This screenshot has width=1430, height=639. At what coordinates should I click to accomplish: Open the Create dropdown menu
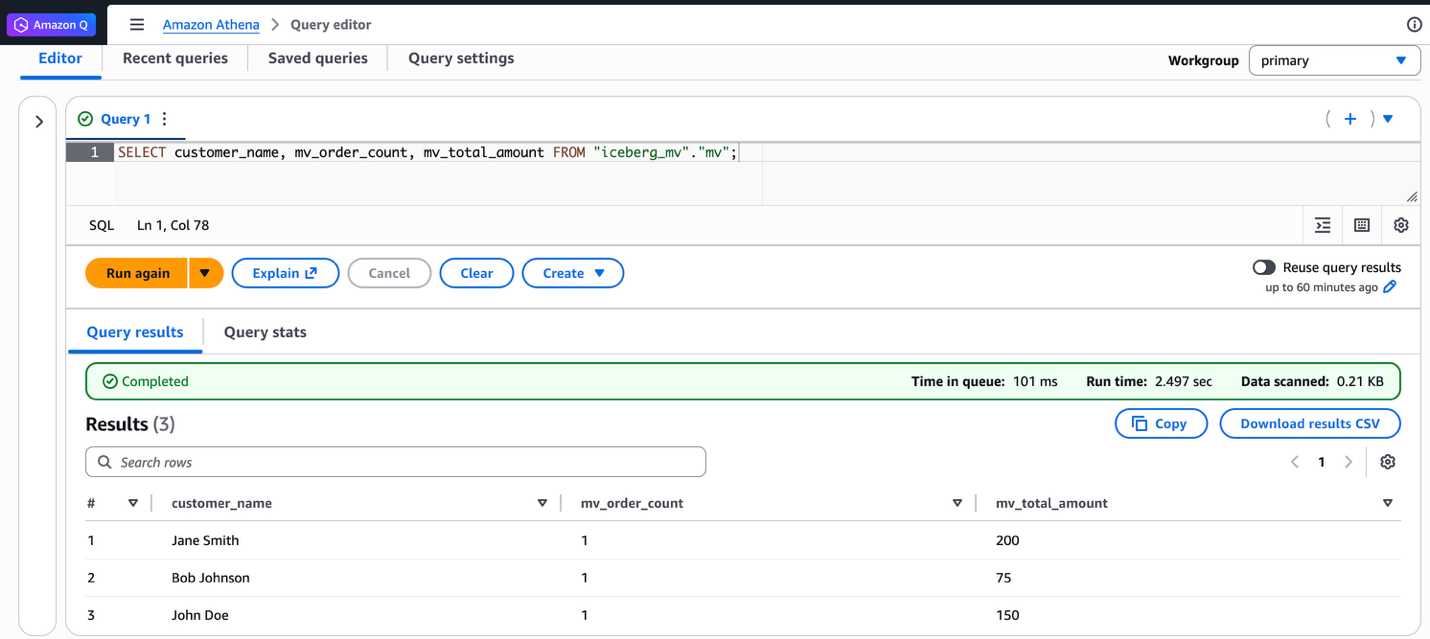click(573, 273)
